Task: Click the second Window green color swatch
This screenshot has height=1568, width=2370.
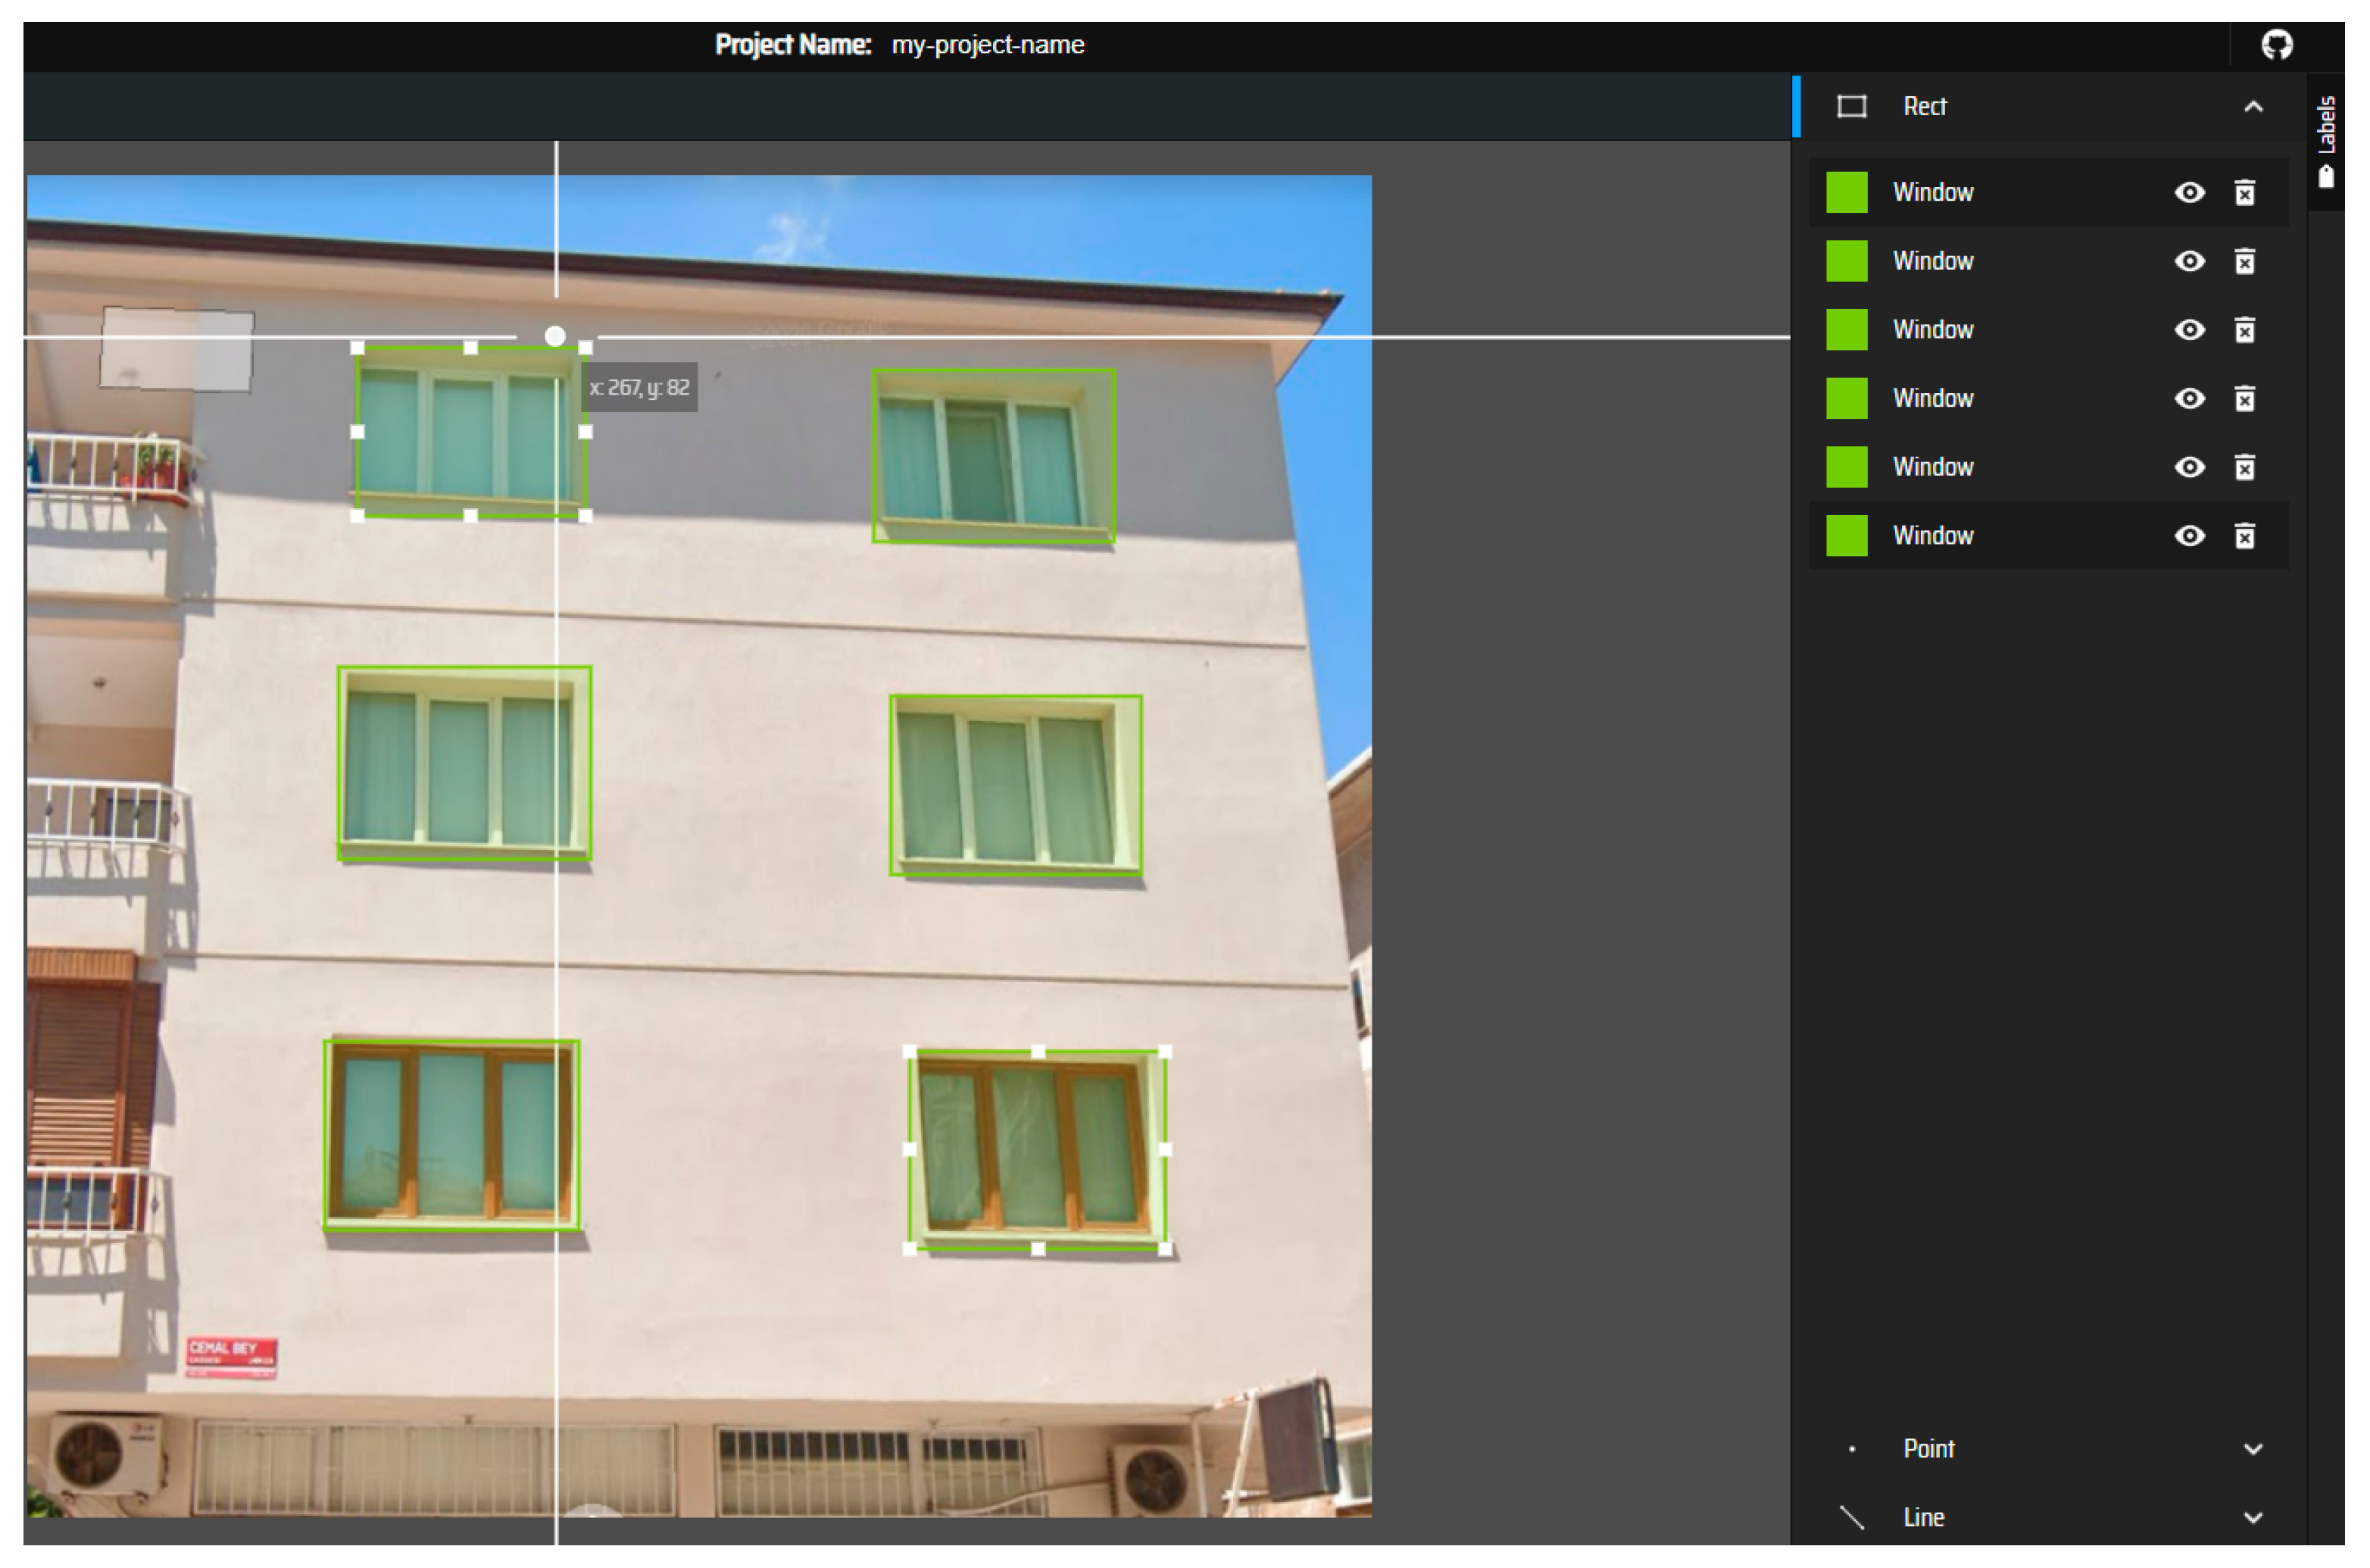Action: [1846, 262]
